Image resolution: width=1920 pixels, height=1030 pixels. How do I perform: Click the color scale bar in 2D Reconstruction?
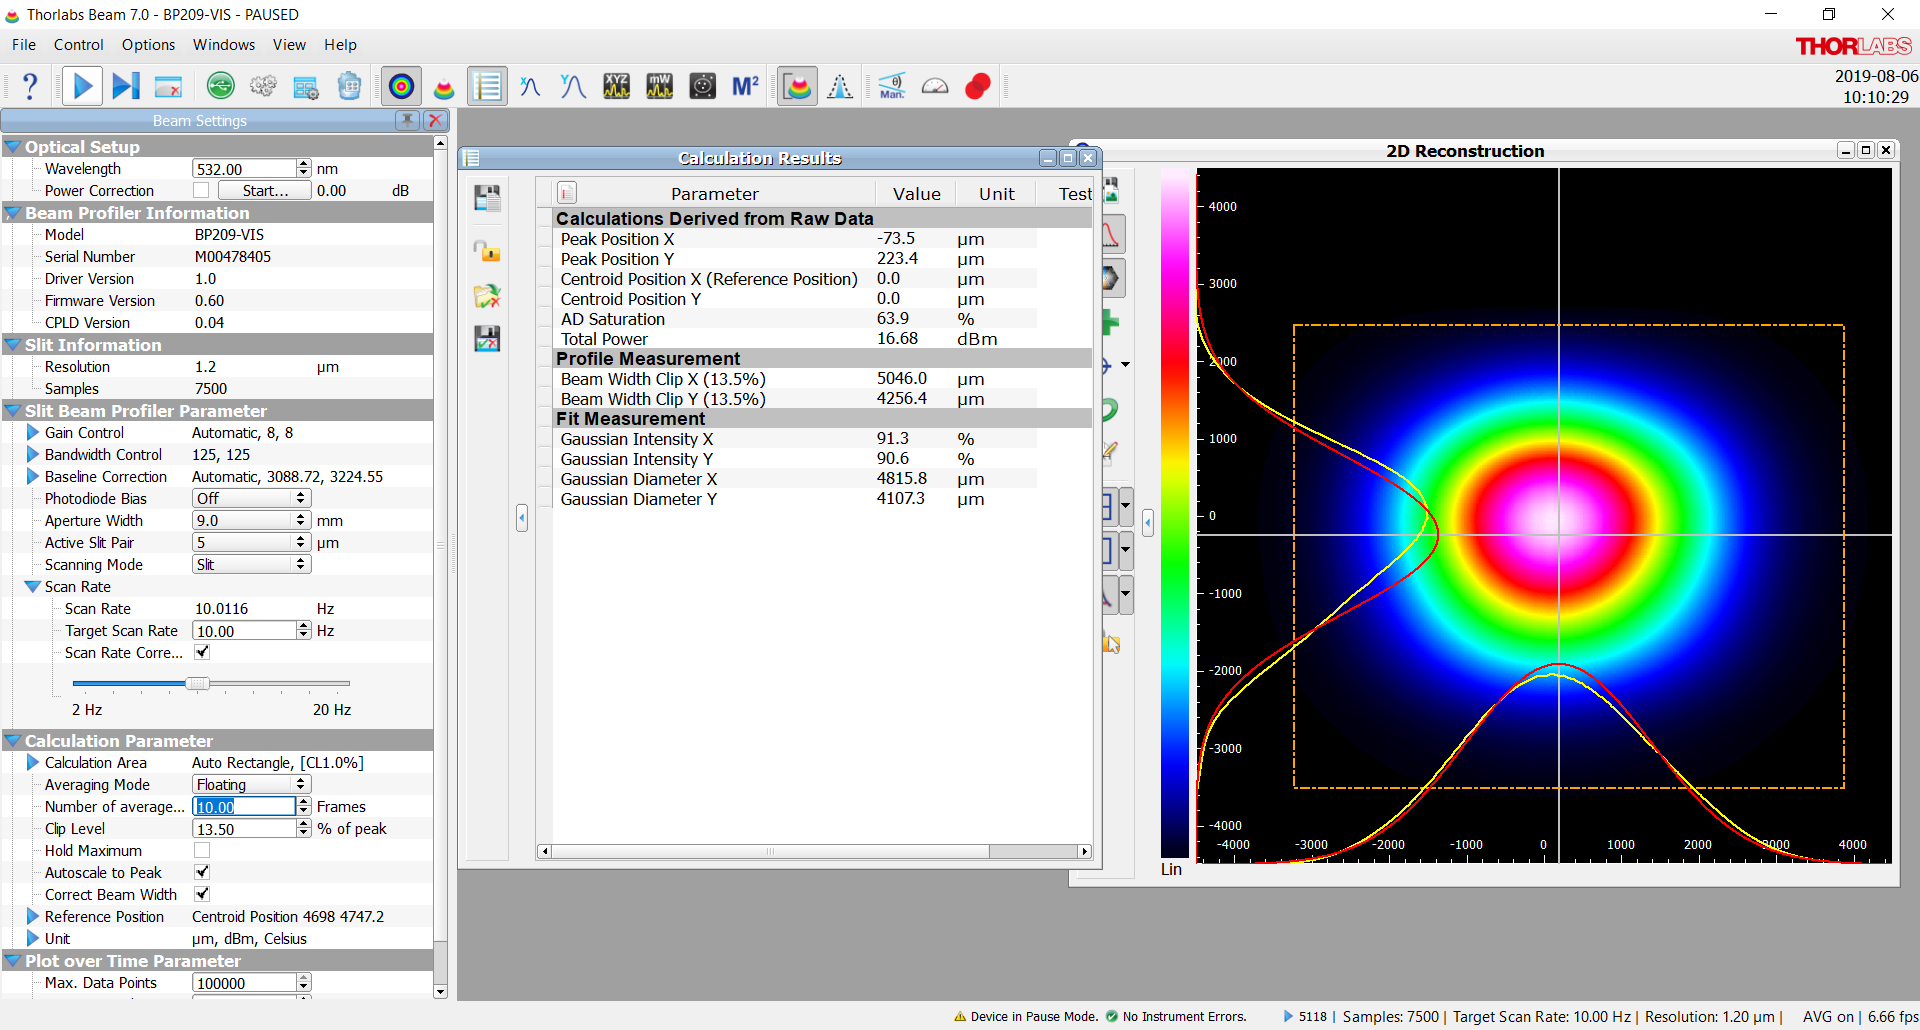[x=1177, y=513]
